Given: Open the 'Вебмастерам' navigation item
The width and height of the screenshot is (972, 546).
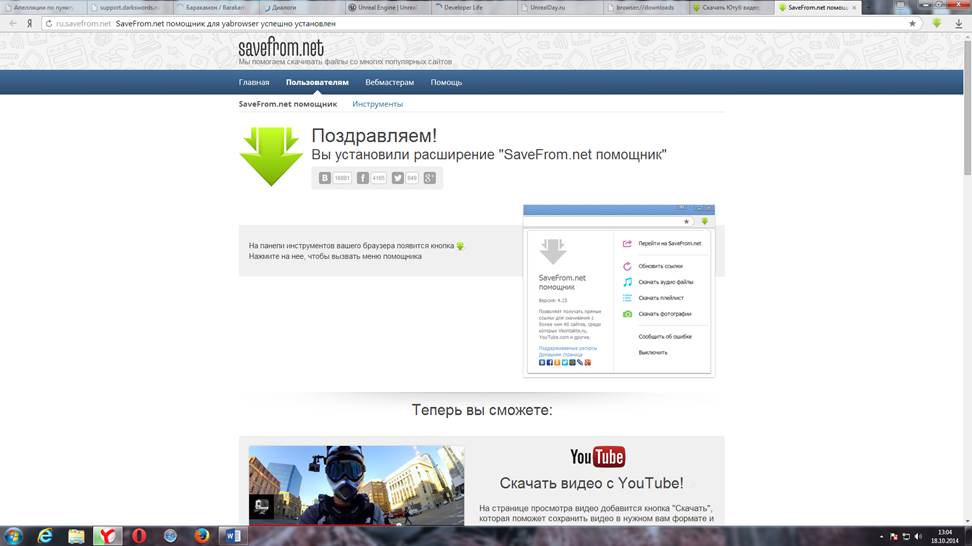Looking at the screenshot, I should click(389, 82).
